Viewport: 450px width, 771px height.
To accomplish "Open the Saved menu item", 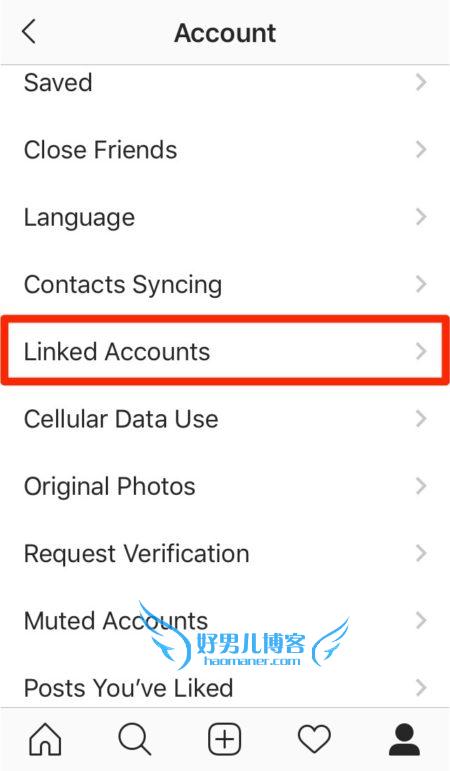I will (x=225, y=82).
